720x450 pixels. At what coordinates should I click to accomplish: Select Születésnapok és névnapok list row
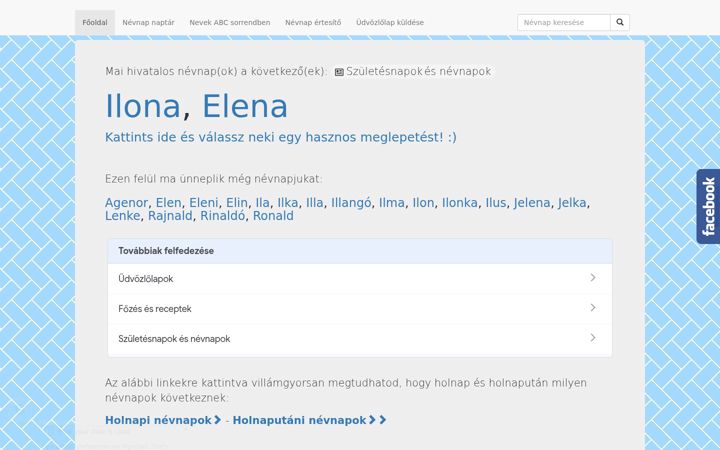[x=360, y=339]
